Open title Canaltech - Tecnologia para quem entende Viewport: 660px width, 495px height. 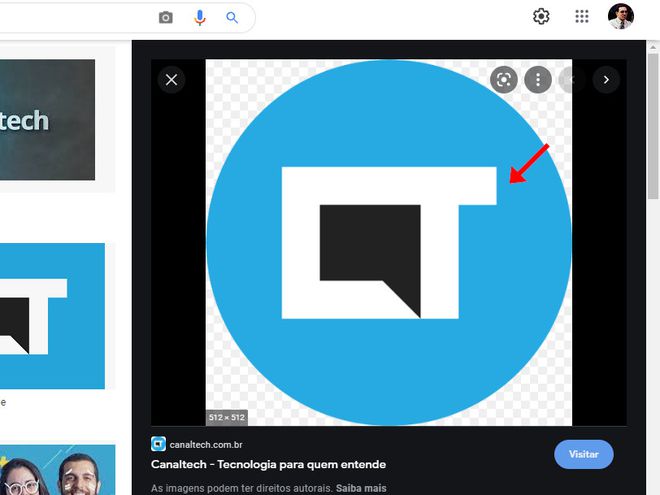(x=268, y=464)
